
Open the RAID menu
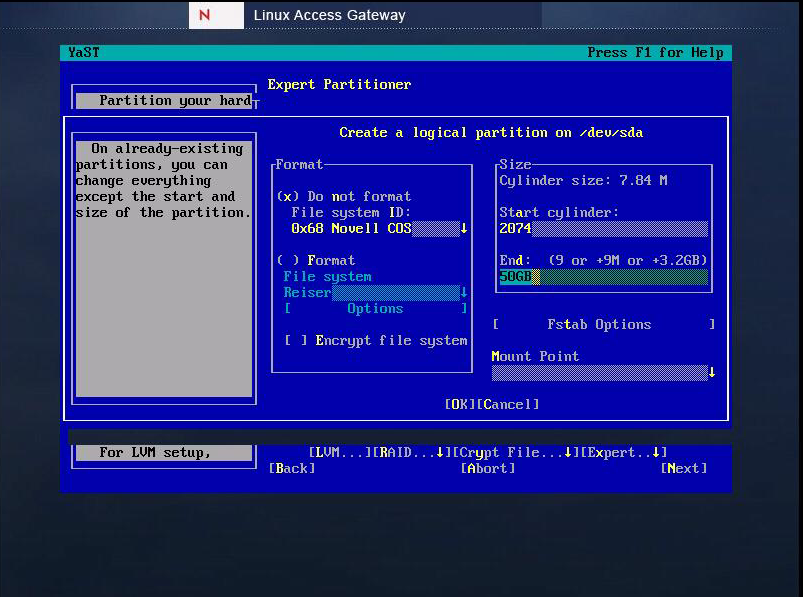[410, 453]
